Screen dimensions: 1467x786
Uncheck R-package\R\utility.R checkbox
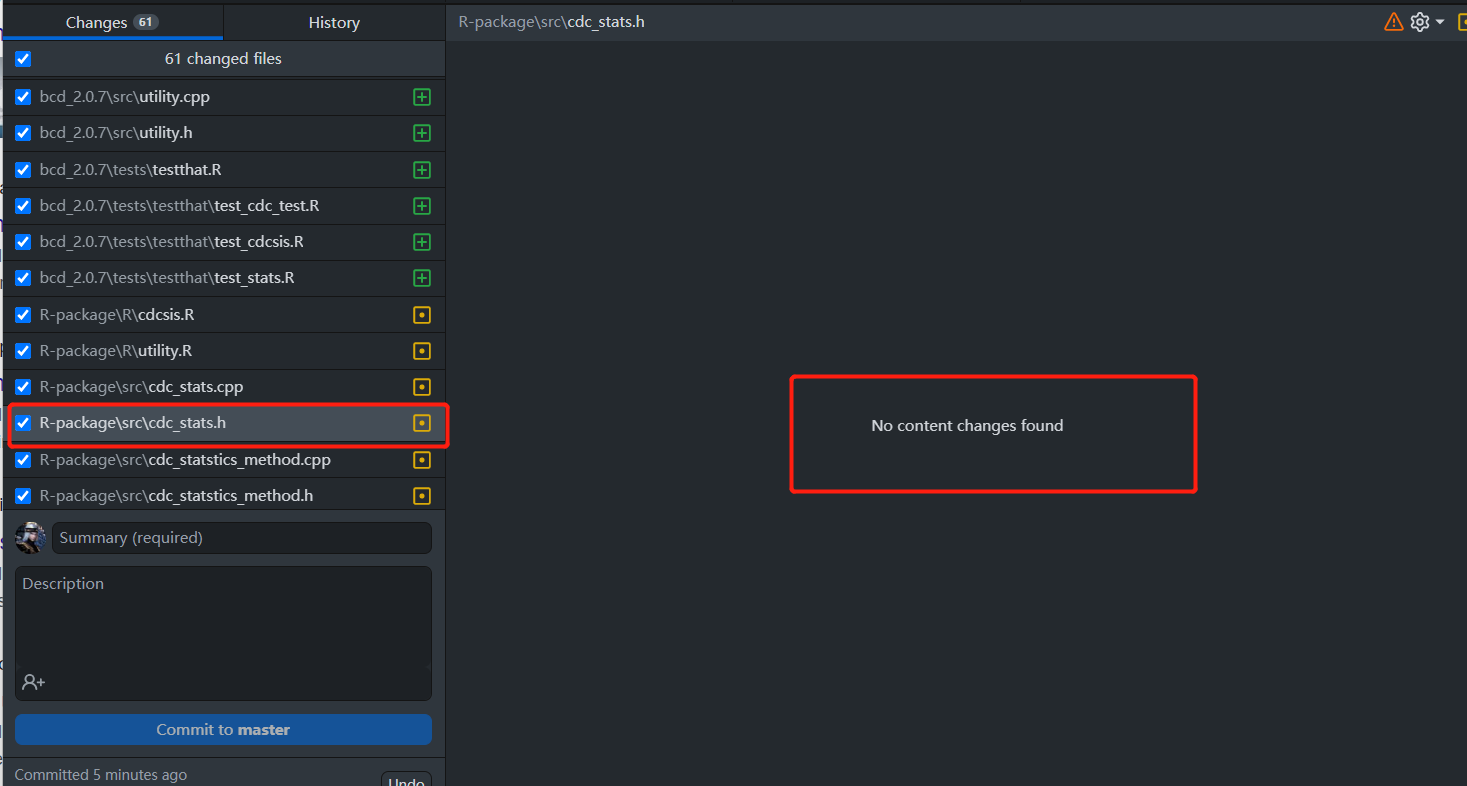coord(23,351)
